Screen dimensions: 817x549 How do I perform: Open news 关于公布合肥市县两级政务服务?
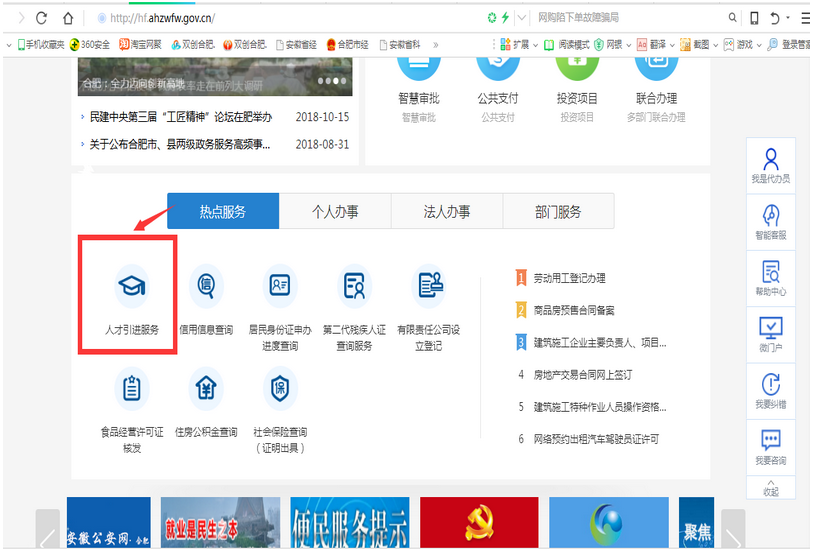180,144
